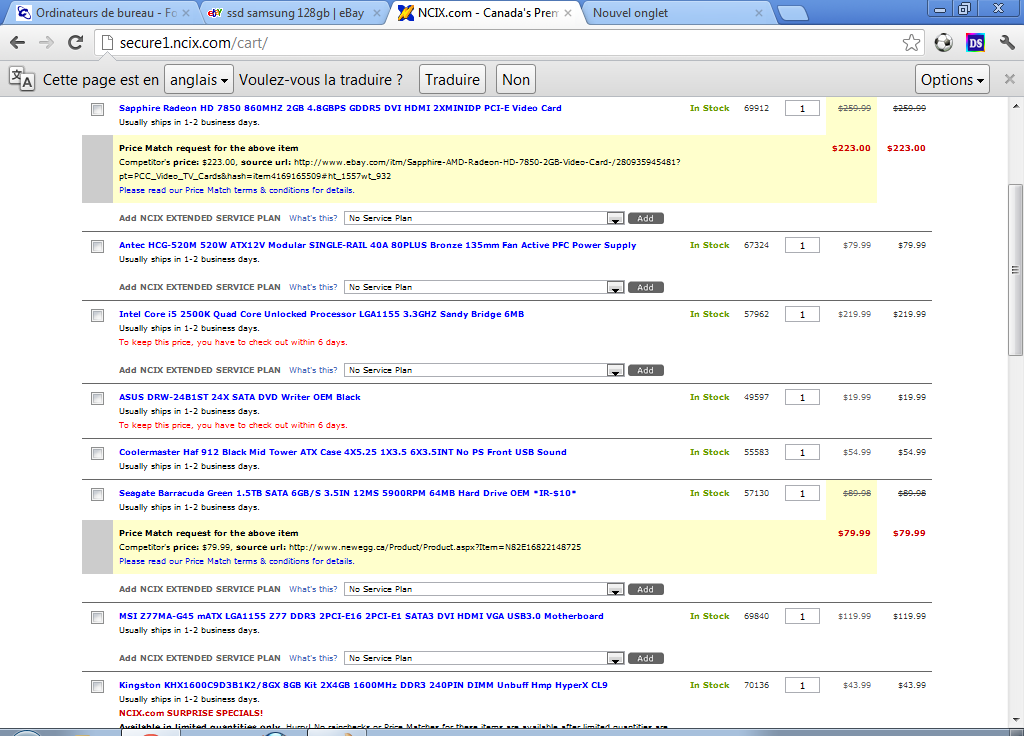
Task: Select the Intel Core i5 2500K checkbox
Action: 97,315
